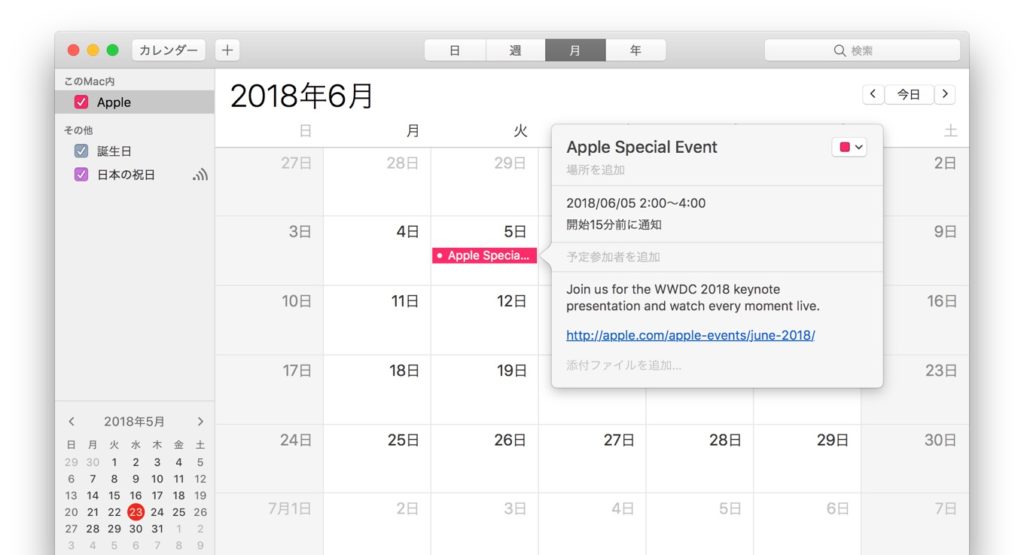Viewport: 1024px width, 555px height.
Task: Click the カレンダー button in toolbar
Action: (x=168, y=50)
